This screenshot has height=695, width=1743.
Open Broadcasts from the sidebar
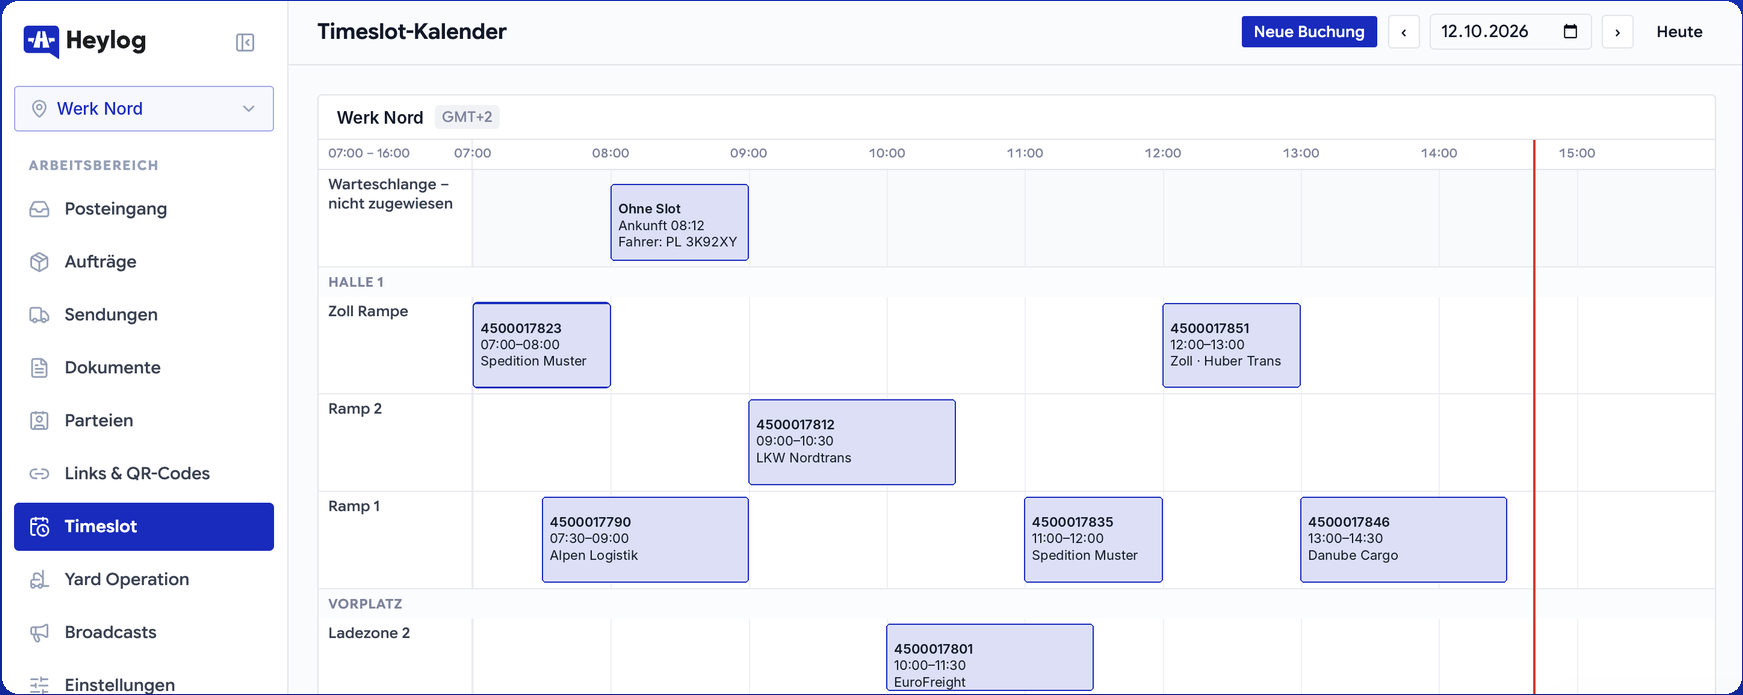[144, 633]
